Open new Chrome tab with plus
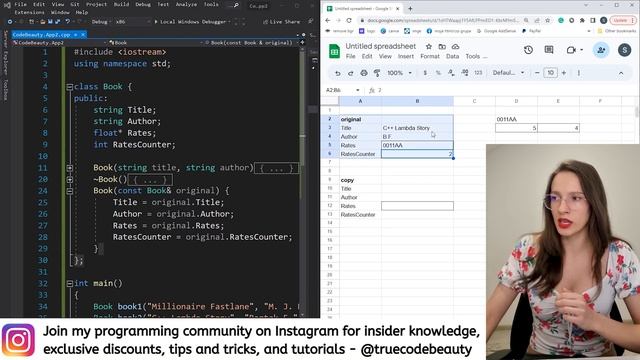The width and height of the screenshot is (640, 360). (410, 8)
